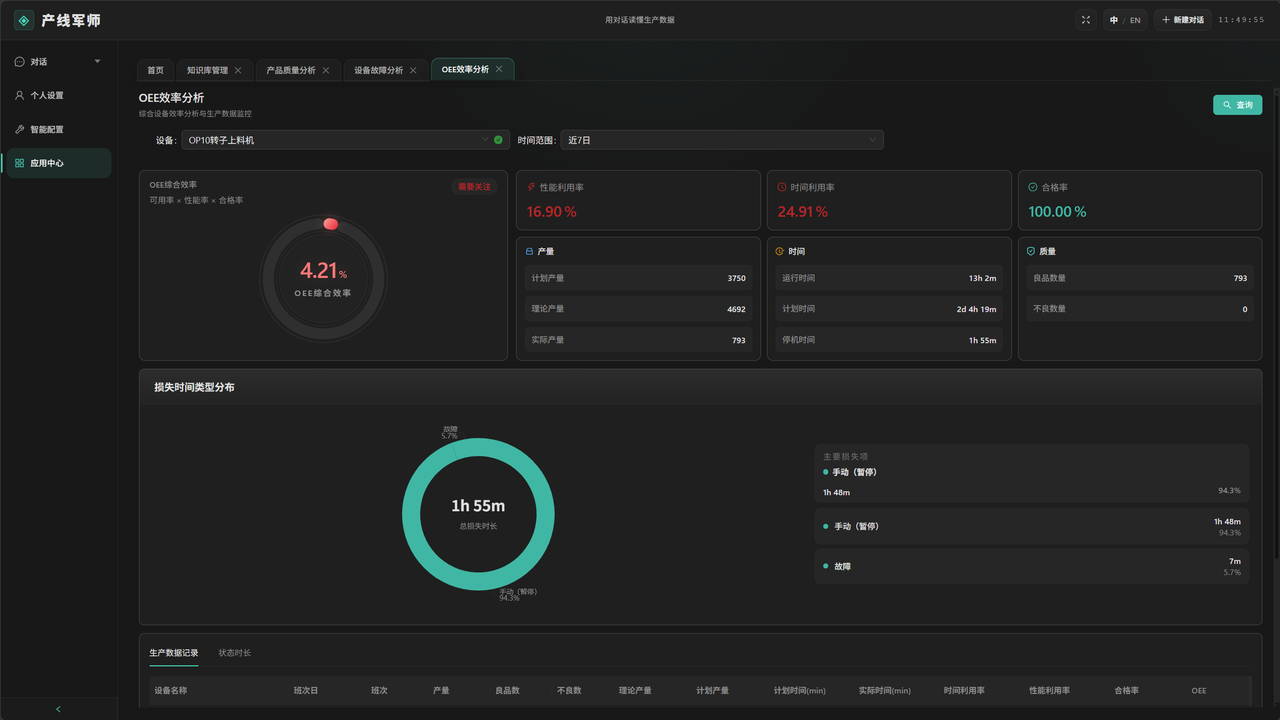Viewport: 1280px width, 720px height.
Task: Open the 时间范围 dropdown set to 近7日
Action: click(x=722, y=140)
